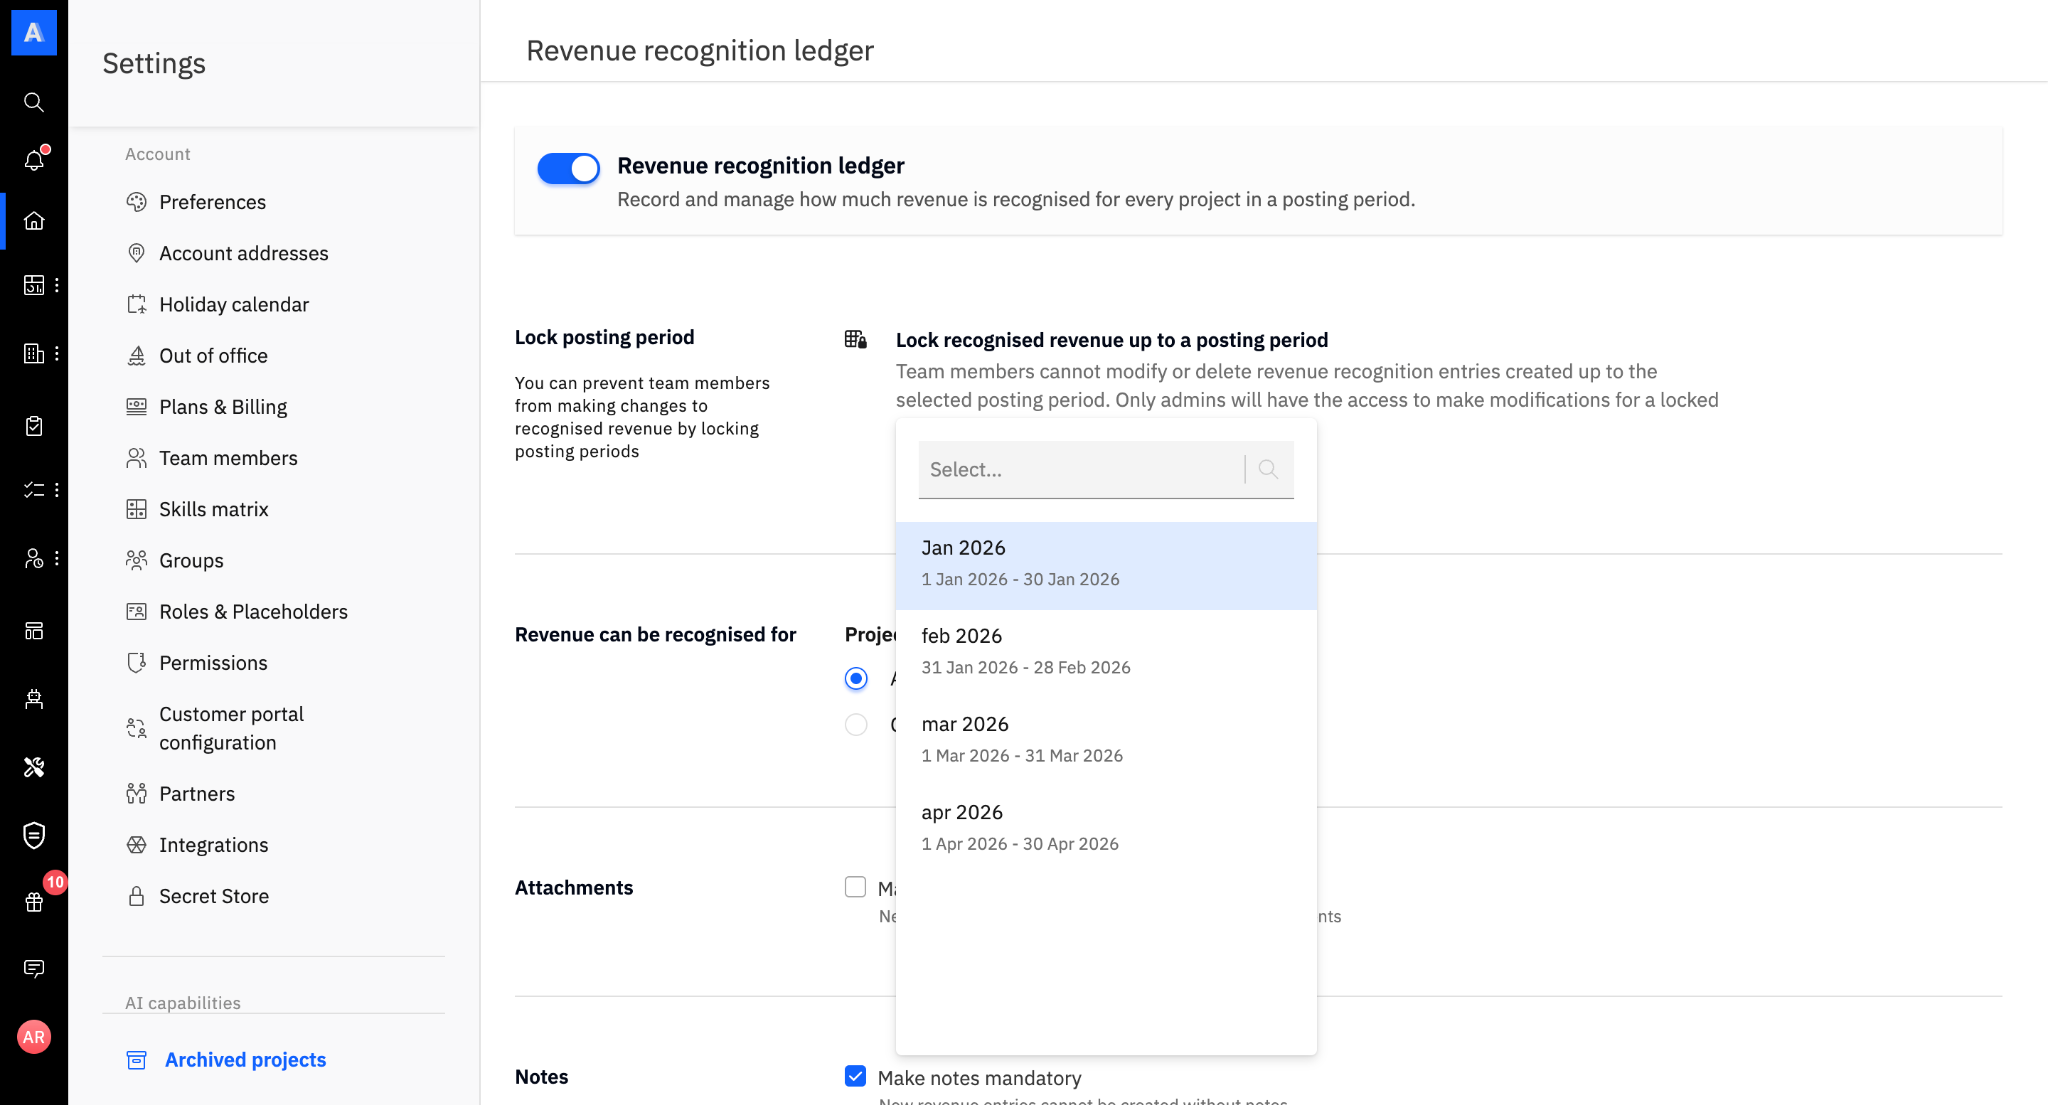Go to Plans & Billing

pos(223,407)
